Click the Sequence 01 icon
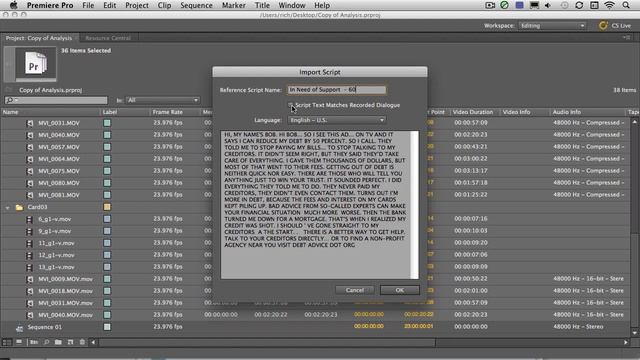The width and height of the screenshot is (640, 360). pyautogui.click(x=19, y=327)
